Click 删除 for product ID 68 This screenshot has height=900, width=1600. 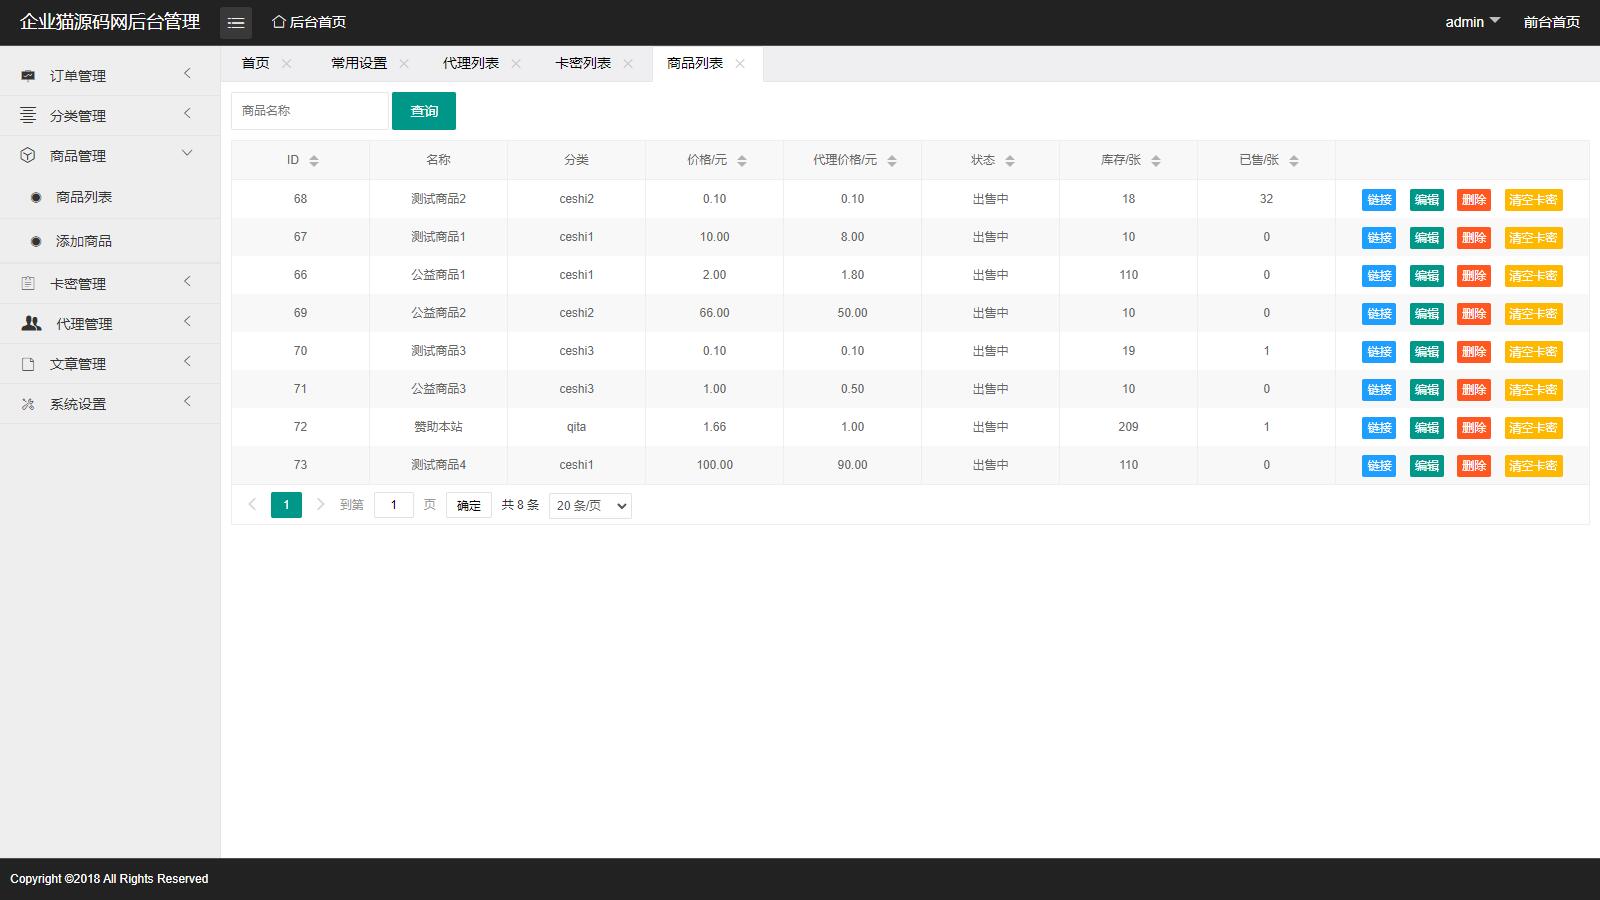1473,200
